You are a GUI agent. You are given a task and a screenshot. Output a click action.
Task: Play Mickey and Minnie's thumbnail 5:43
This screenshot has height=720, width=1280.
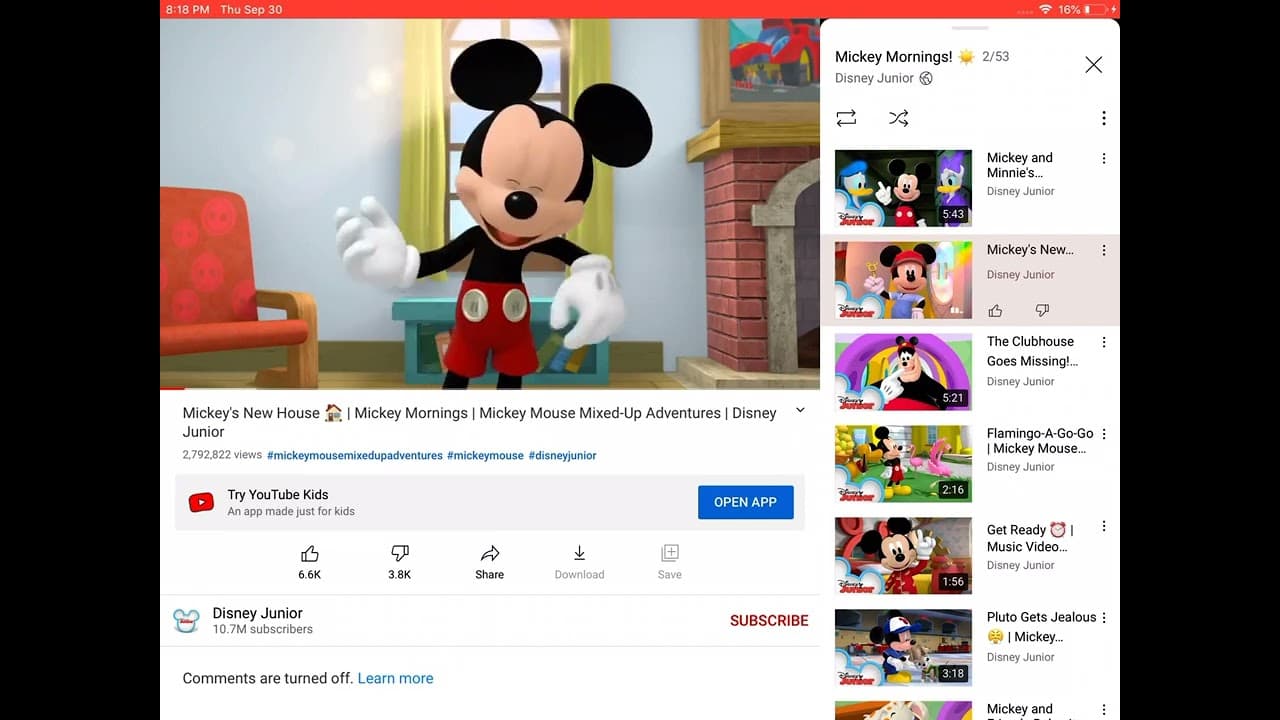pos(903,188)
